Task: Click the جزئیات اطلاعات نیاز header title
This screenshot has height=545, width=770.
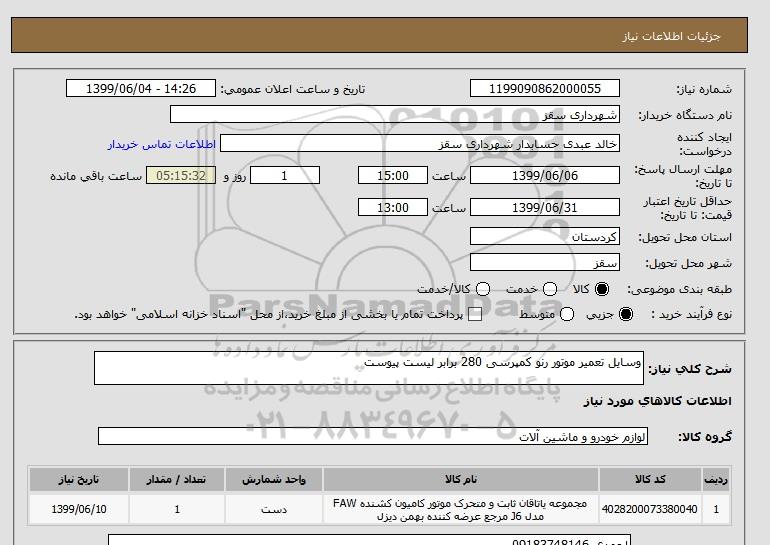Action: coord(671,36)
